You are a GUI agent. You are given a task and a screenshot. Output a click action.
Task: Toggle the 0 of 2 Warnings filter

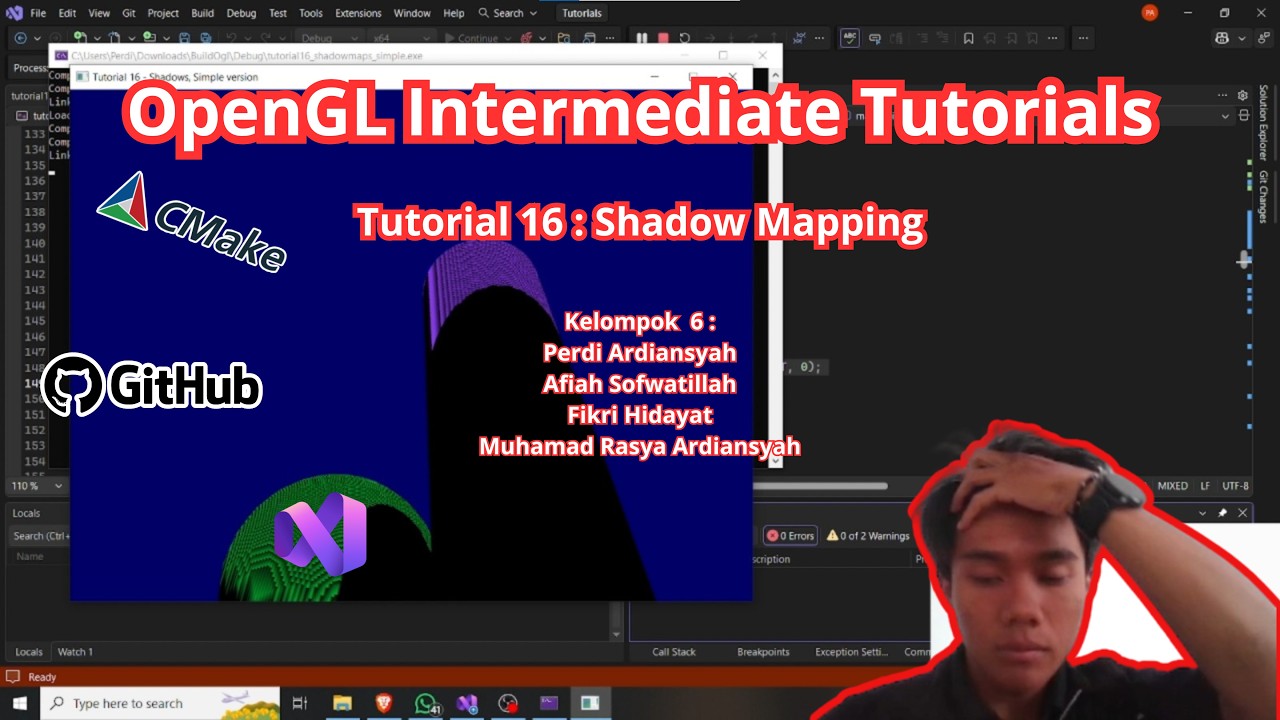click(x=868, y=536)
